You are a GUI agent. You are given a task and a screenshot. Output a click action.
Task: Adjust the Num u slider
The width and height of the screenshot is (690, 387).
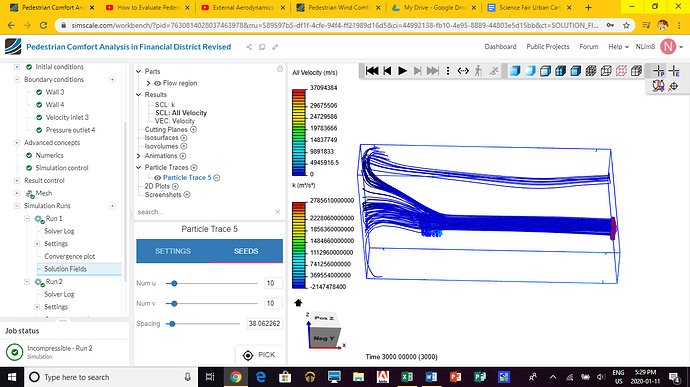[174, 284]
